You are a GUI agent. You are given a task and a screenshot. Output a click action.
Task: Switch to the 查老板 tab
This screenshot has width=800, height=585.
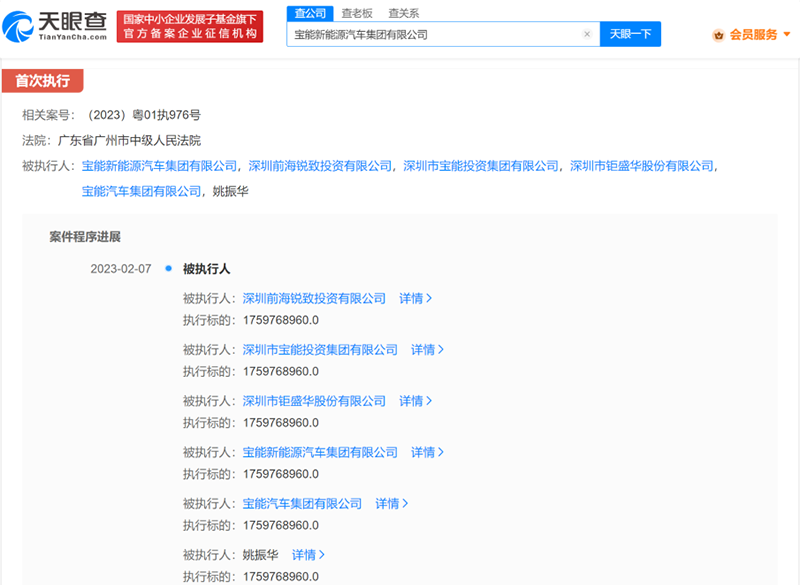pos(357,13)
